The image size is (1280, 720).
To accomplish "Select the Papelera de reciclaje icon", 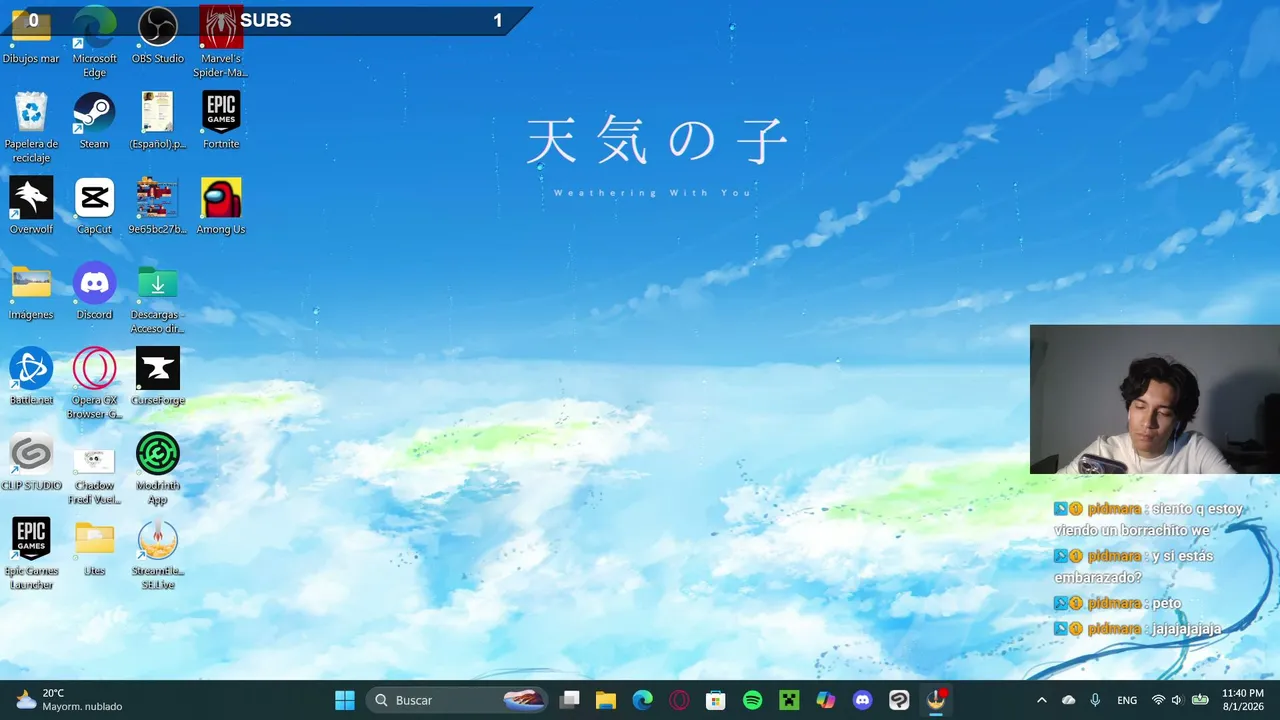I will [31, 128].
